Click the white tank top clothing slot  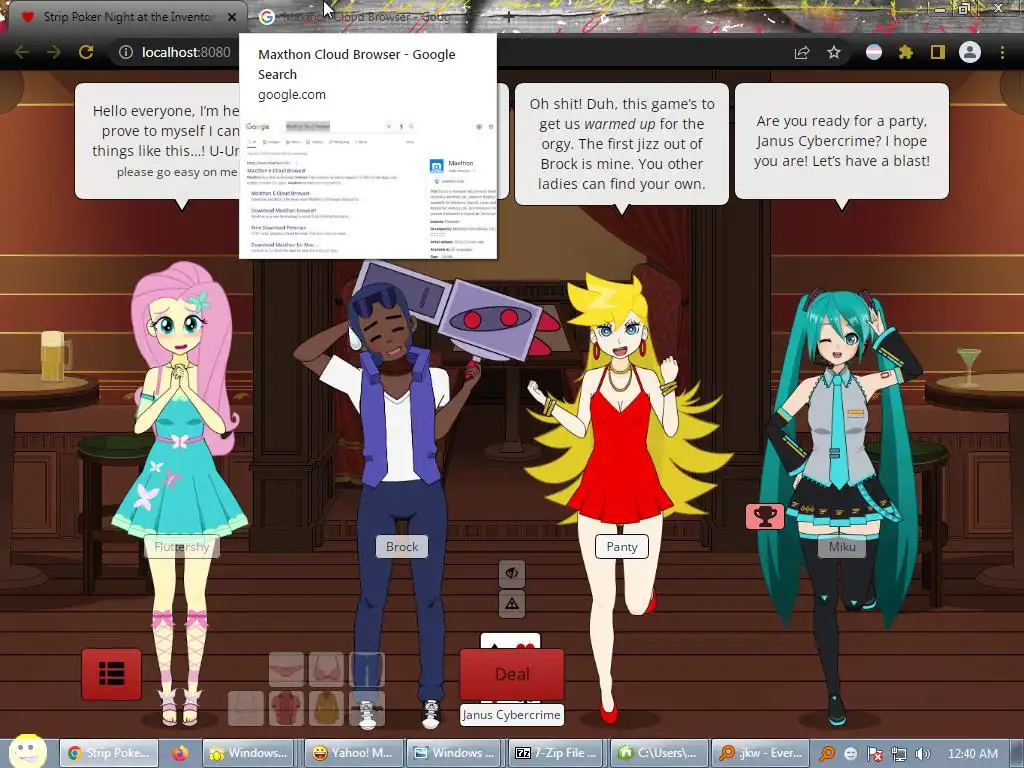coord(246,709)
